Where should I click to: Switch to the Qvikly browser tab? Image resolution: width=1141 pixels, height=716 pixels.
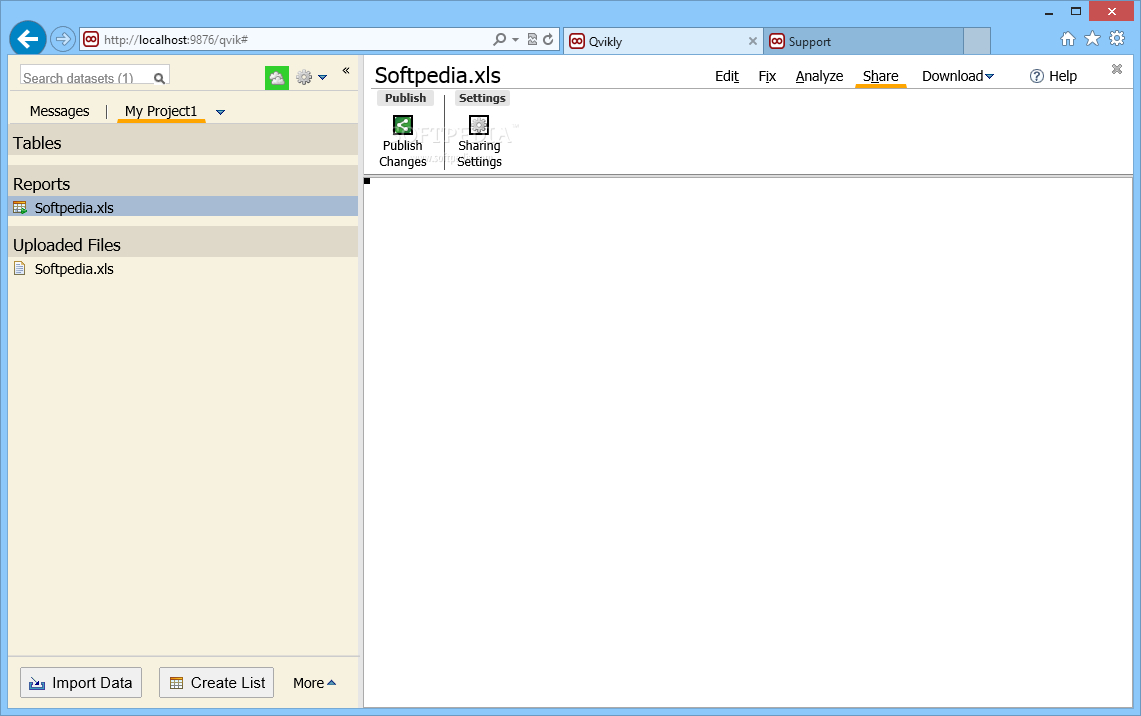point(663,41)
